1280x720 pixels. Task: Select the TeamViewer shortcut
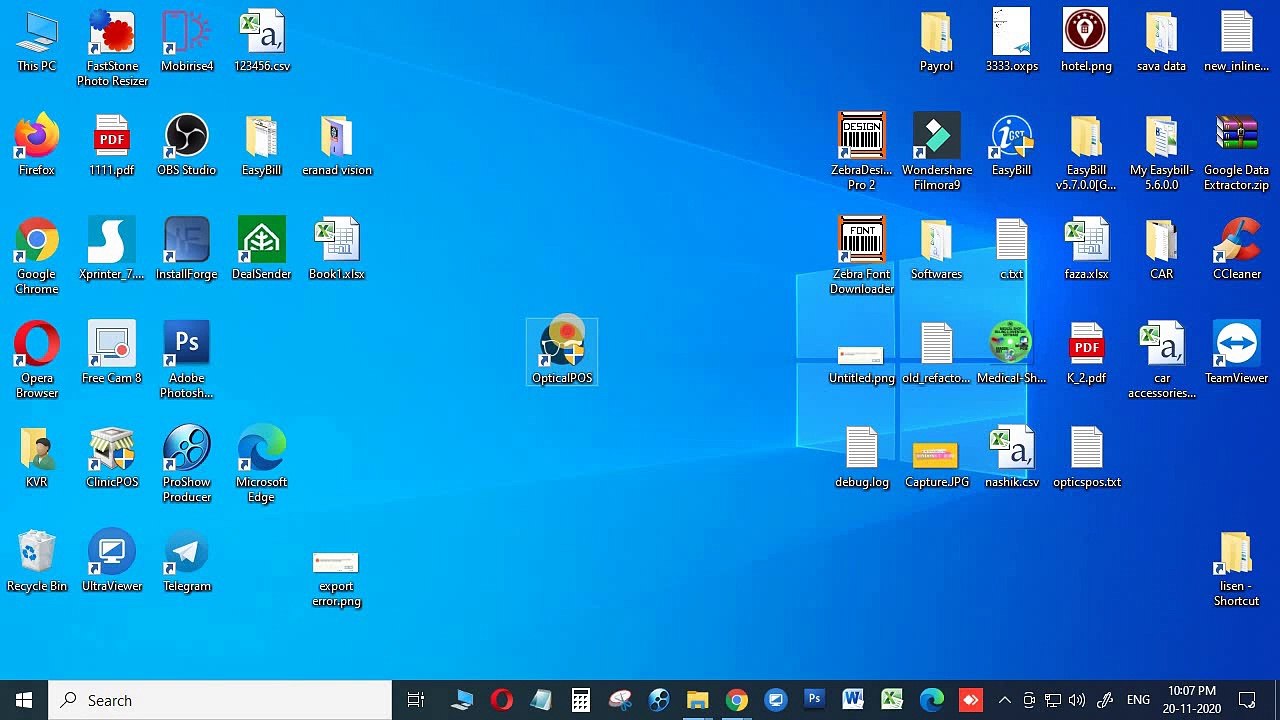[1237, 353]
